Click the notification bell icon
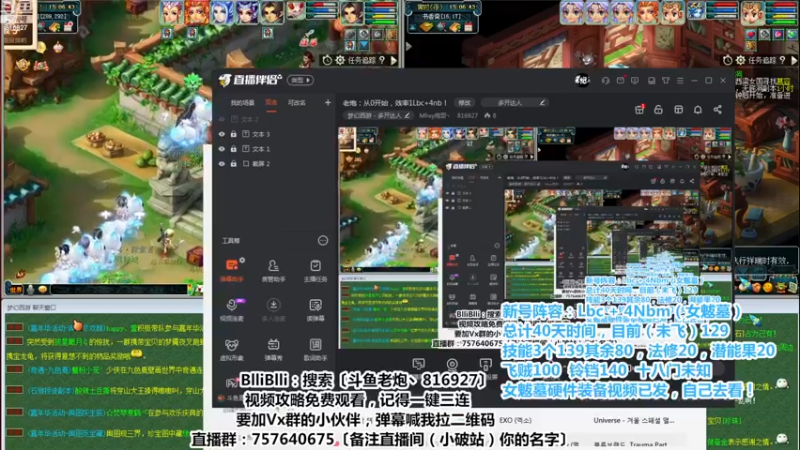The height and width of the screenshot is (450, 800). tap(697, 109)
